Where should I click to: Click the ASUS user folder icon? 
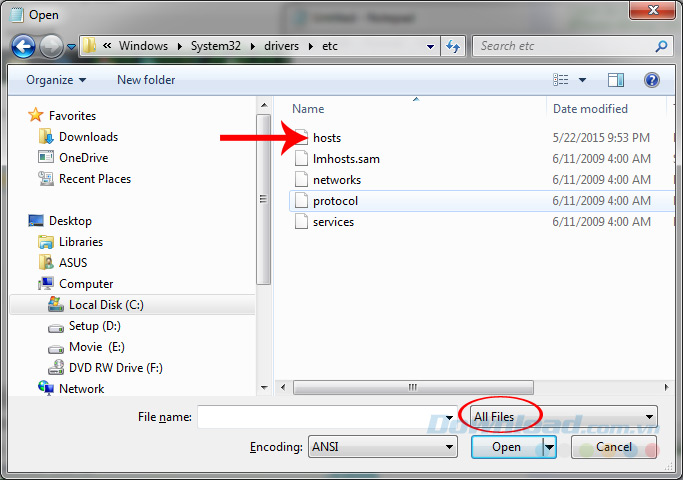[x=46, y=262]
